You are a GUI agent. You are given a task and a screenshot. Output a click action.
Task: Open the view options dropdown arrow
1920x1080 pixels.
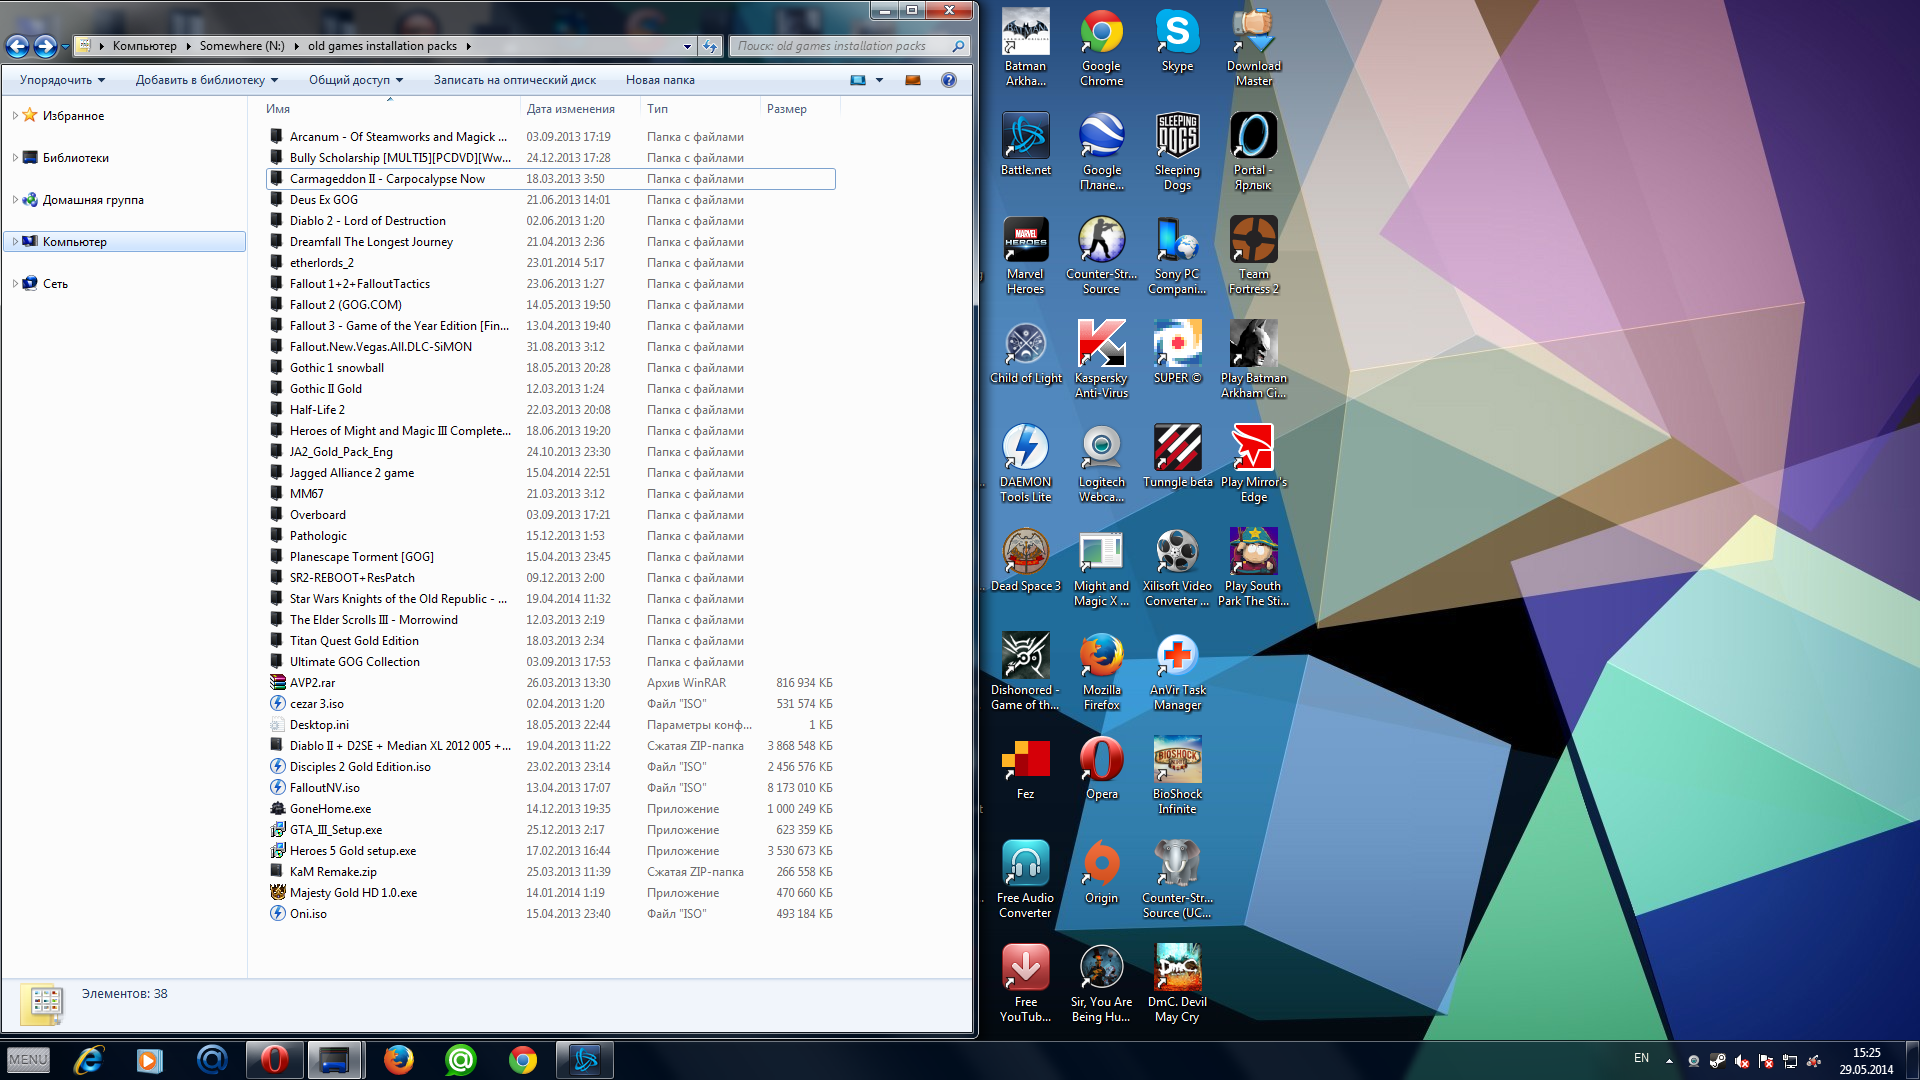pyautogui.click(x=879, y=80)
